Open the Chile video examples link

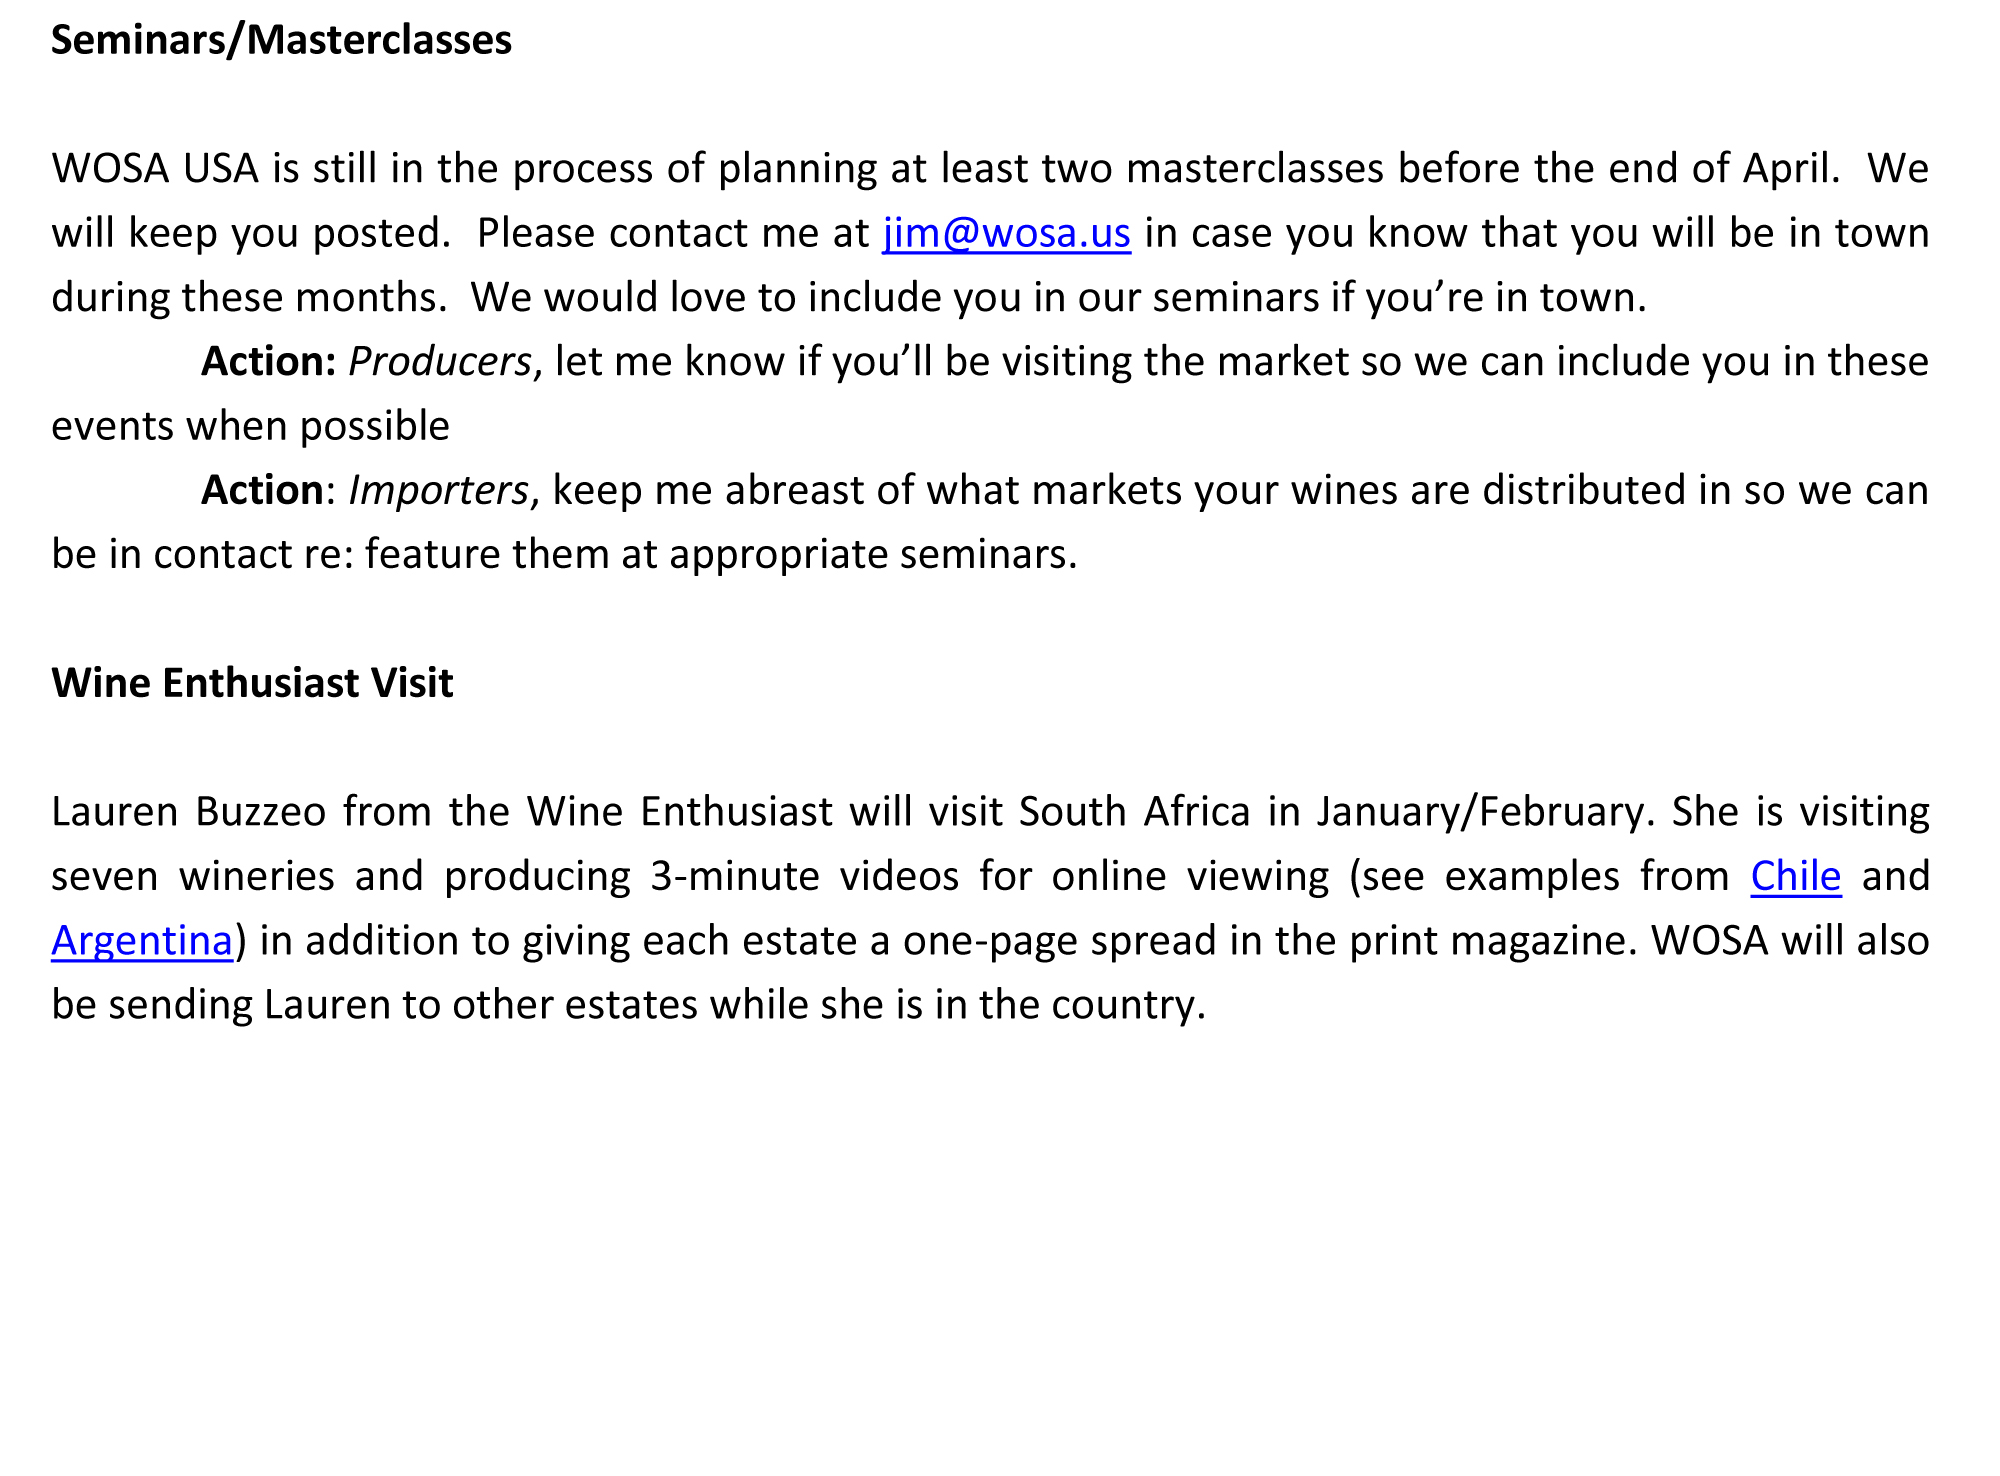pyautogui.click(x=1796, y=876)
